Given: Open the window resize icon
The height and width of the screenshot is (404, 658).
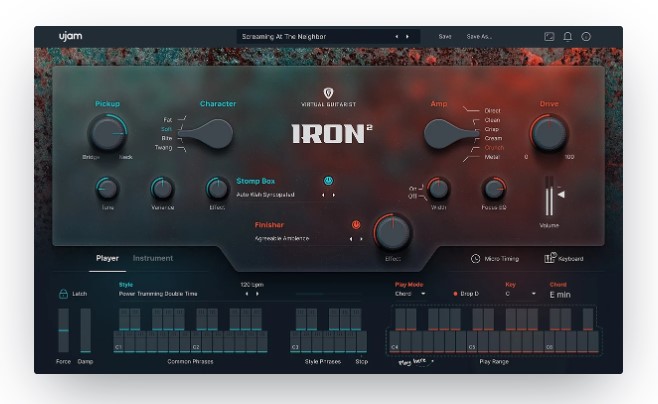Looking at the screenshot, I should (x=549, y=36).
